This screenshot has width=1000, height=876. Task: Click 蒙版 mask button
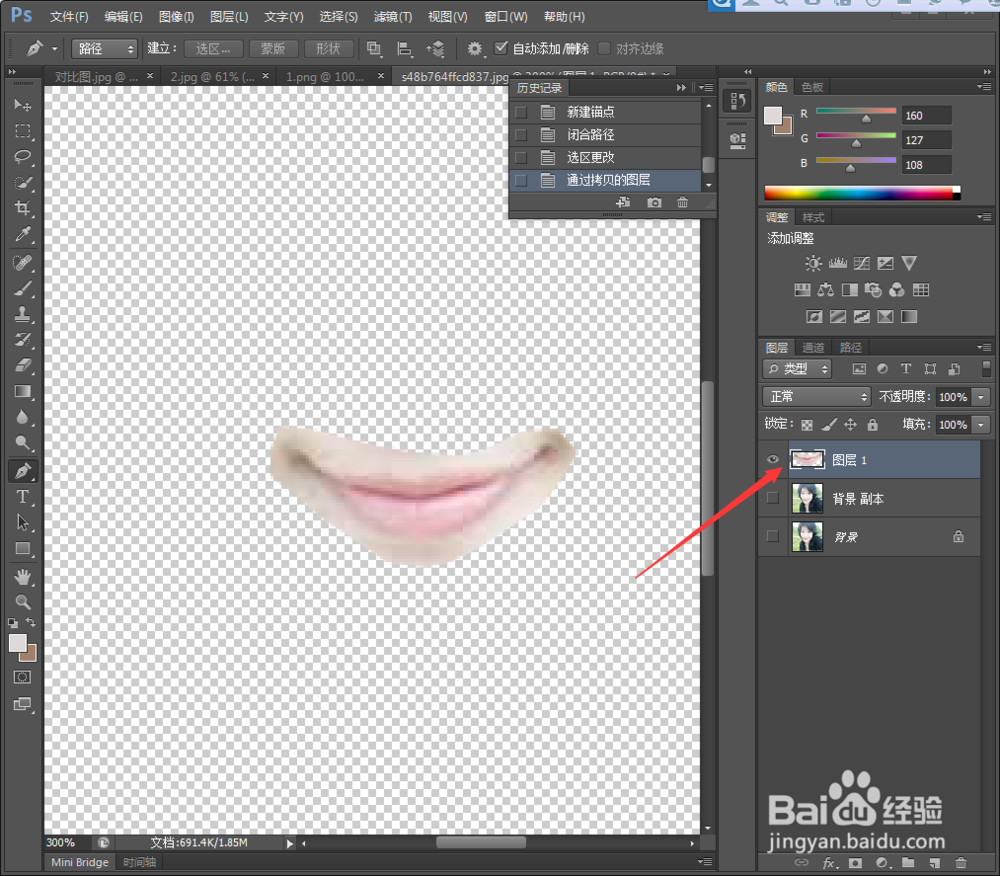pyautogui.click(x=273, y=48)
